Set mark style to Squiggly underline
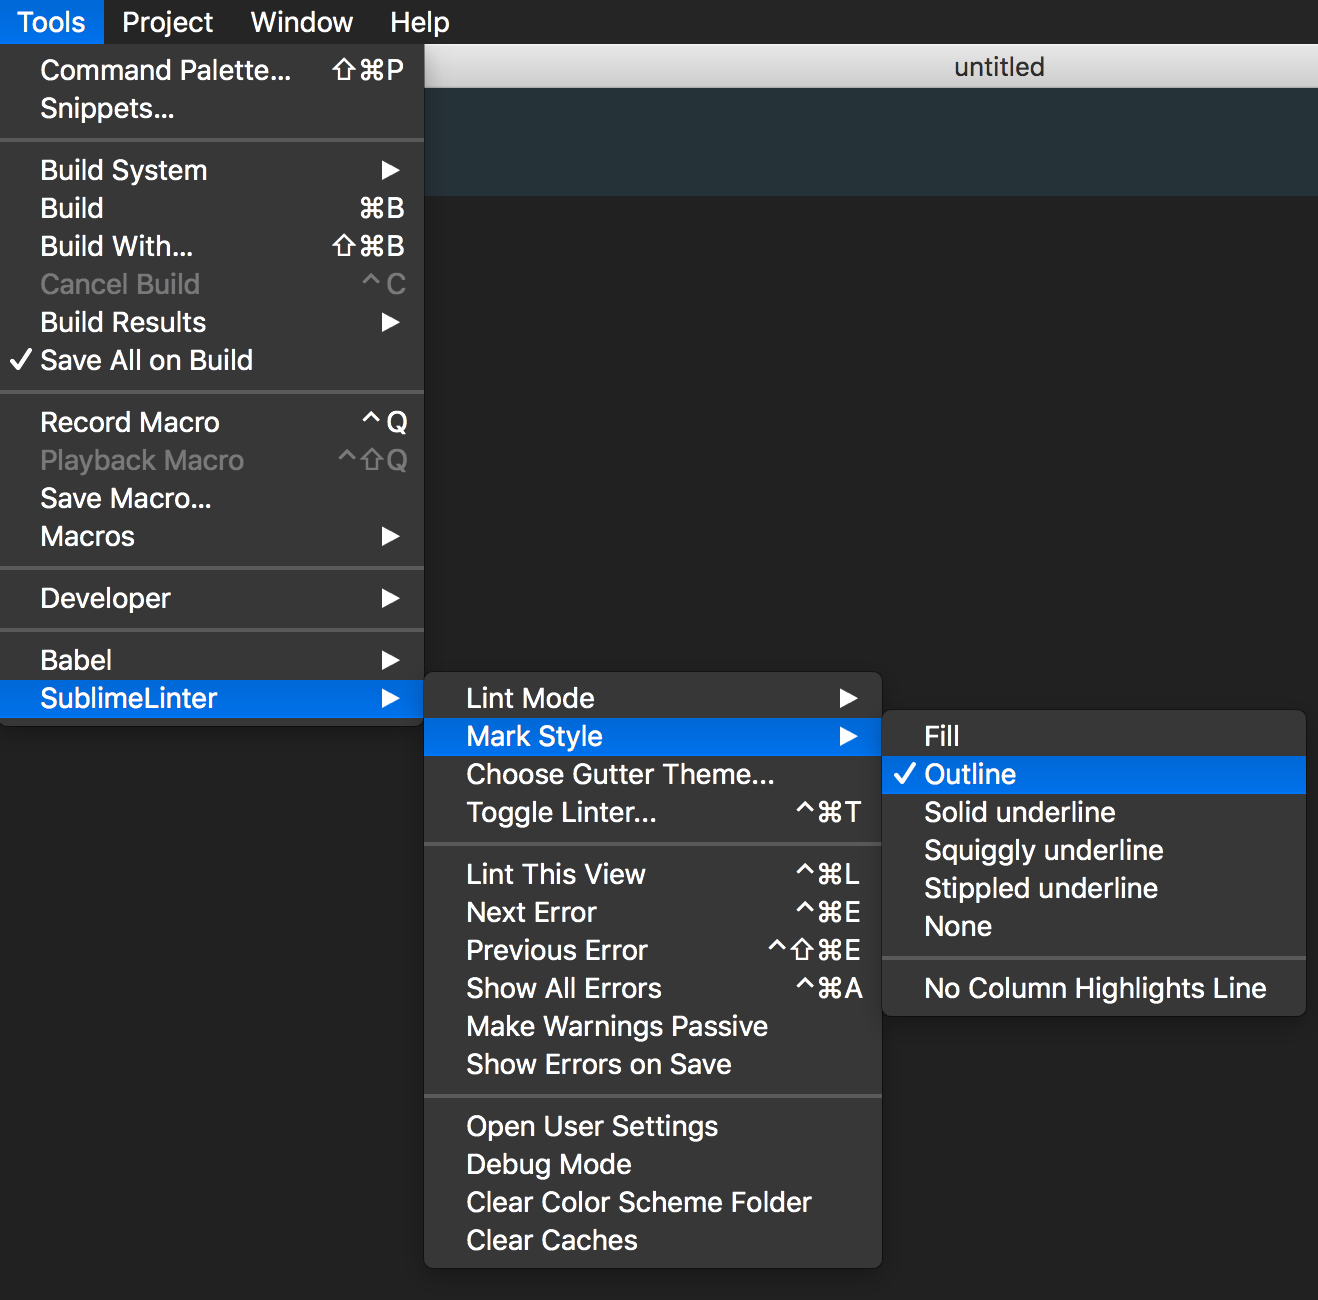This screenshot has width=1318, height=1300. tap(1094, 850)
